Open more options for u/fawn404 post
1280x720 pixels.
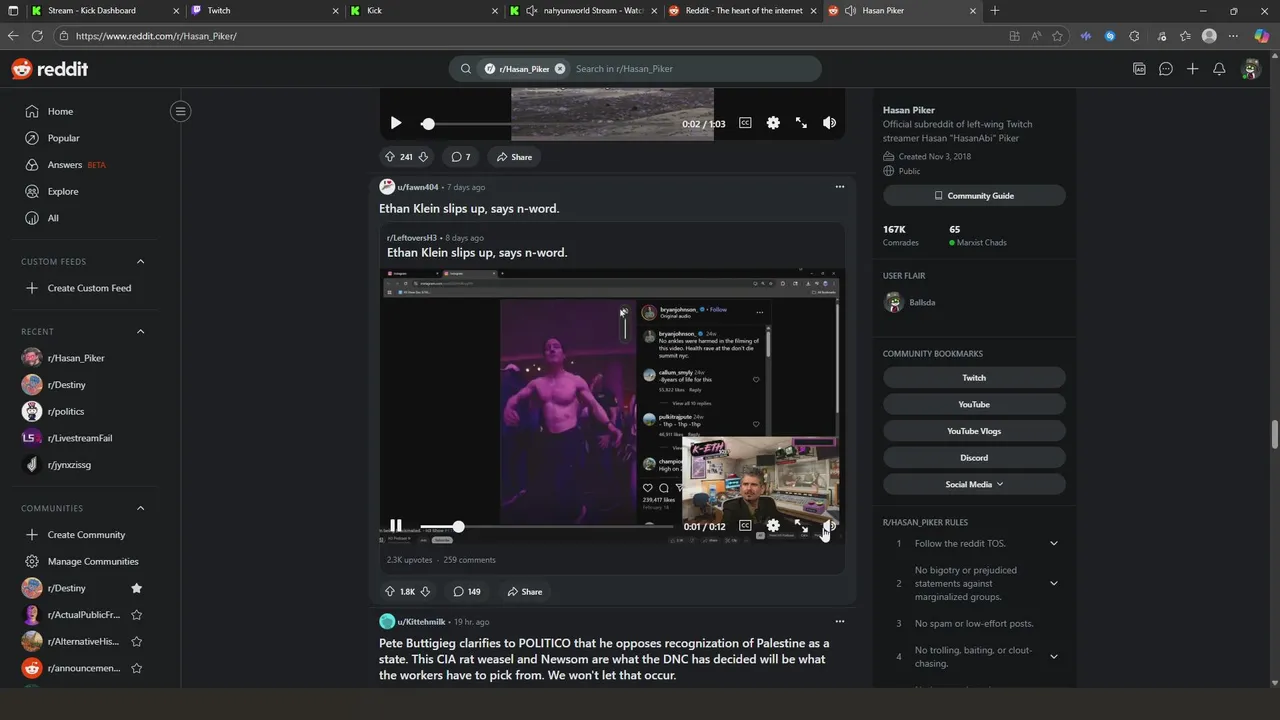pos(840,187)
